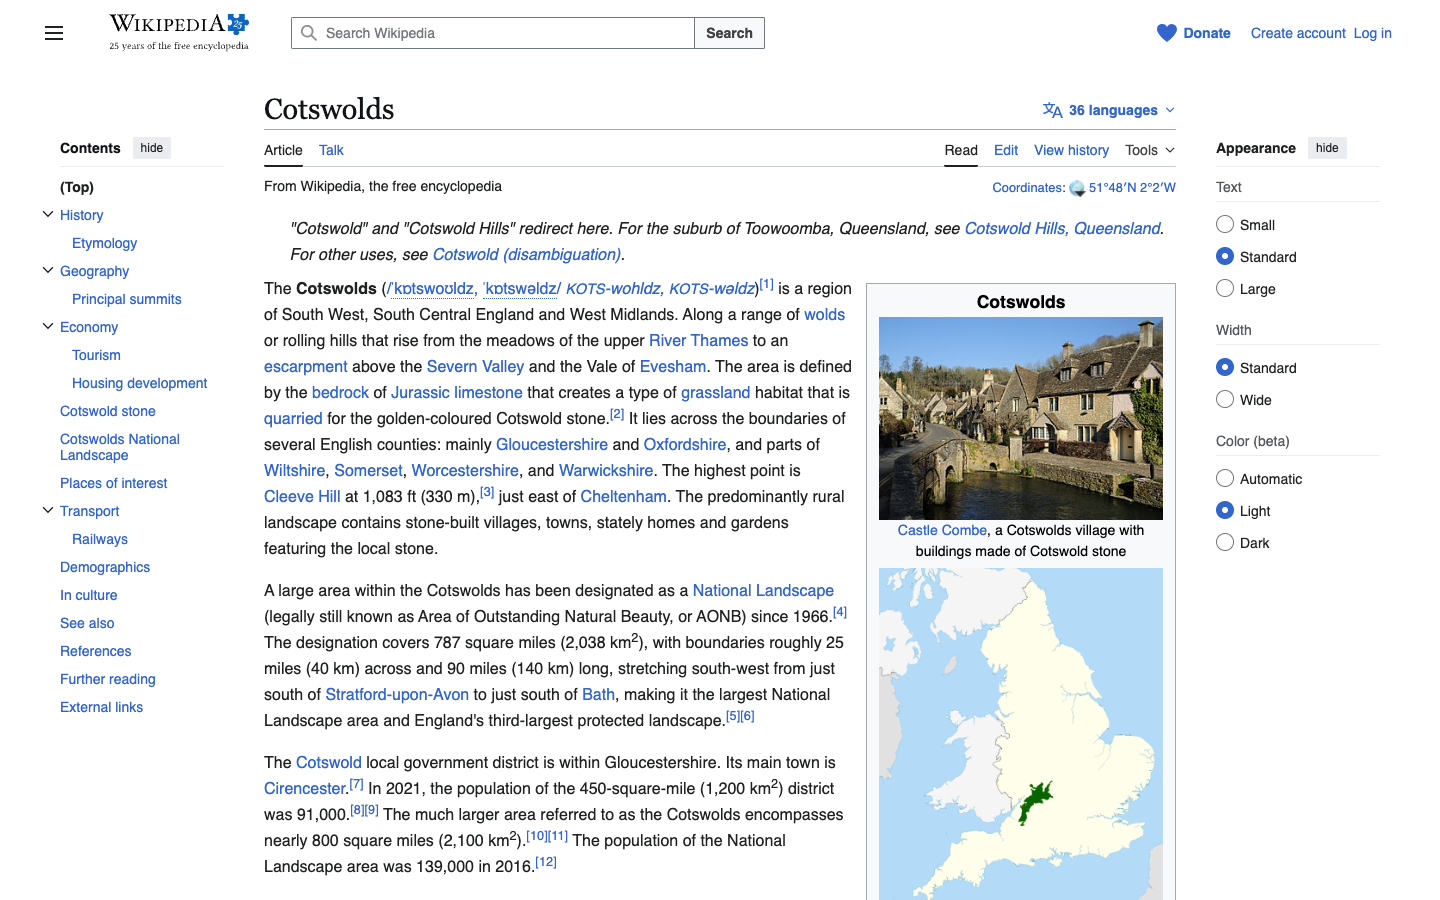Jump to Cotswolds National Landscape in contents
The image size is (1440, 900).
click(120, 447)
